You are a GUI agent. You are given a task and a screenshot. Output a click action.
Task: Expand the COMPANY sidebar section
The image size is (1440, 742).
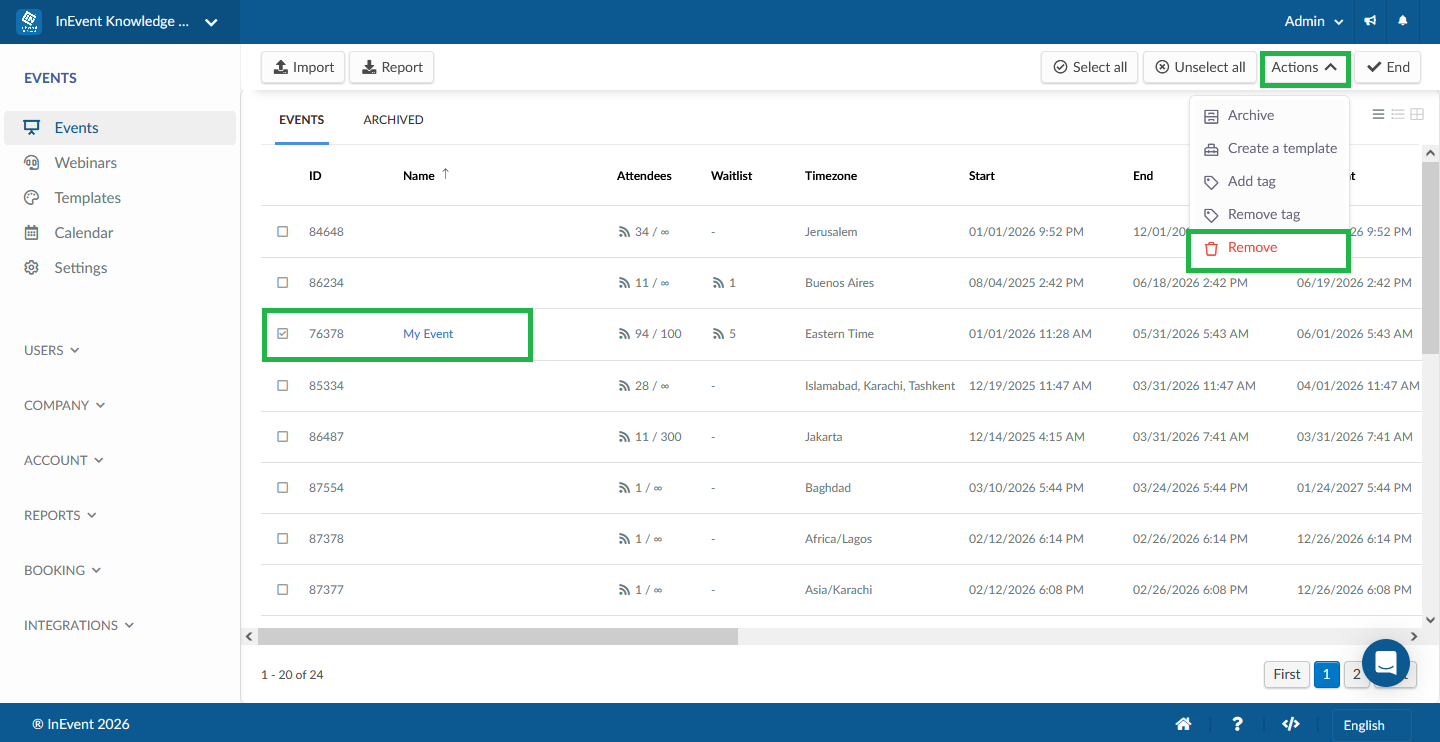pos(65,405)
